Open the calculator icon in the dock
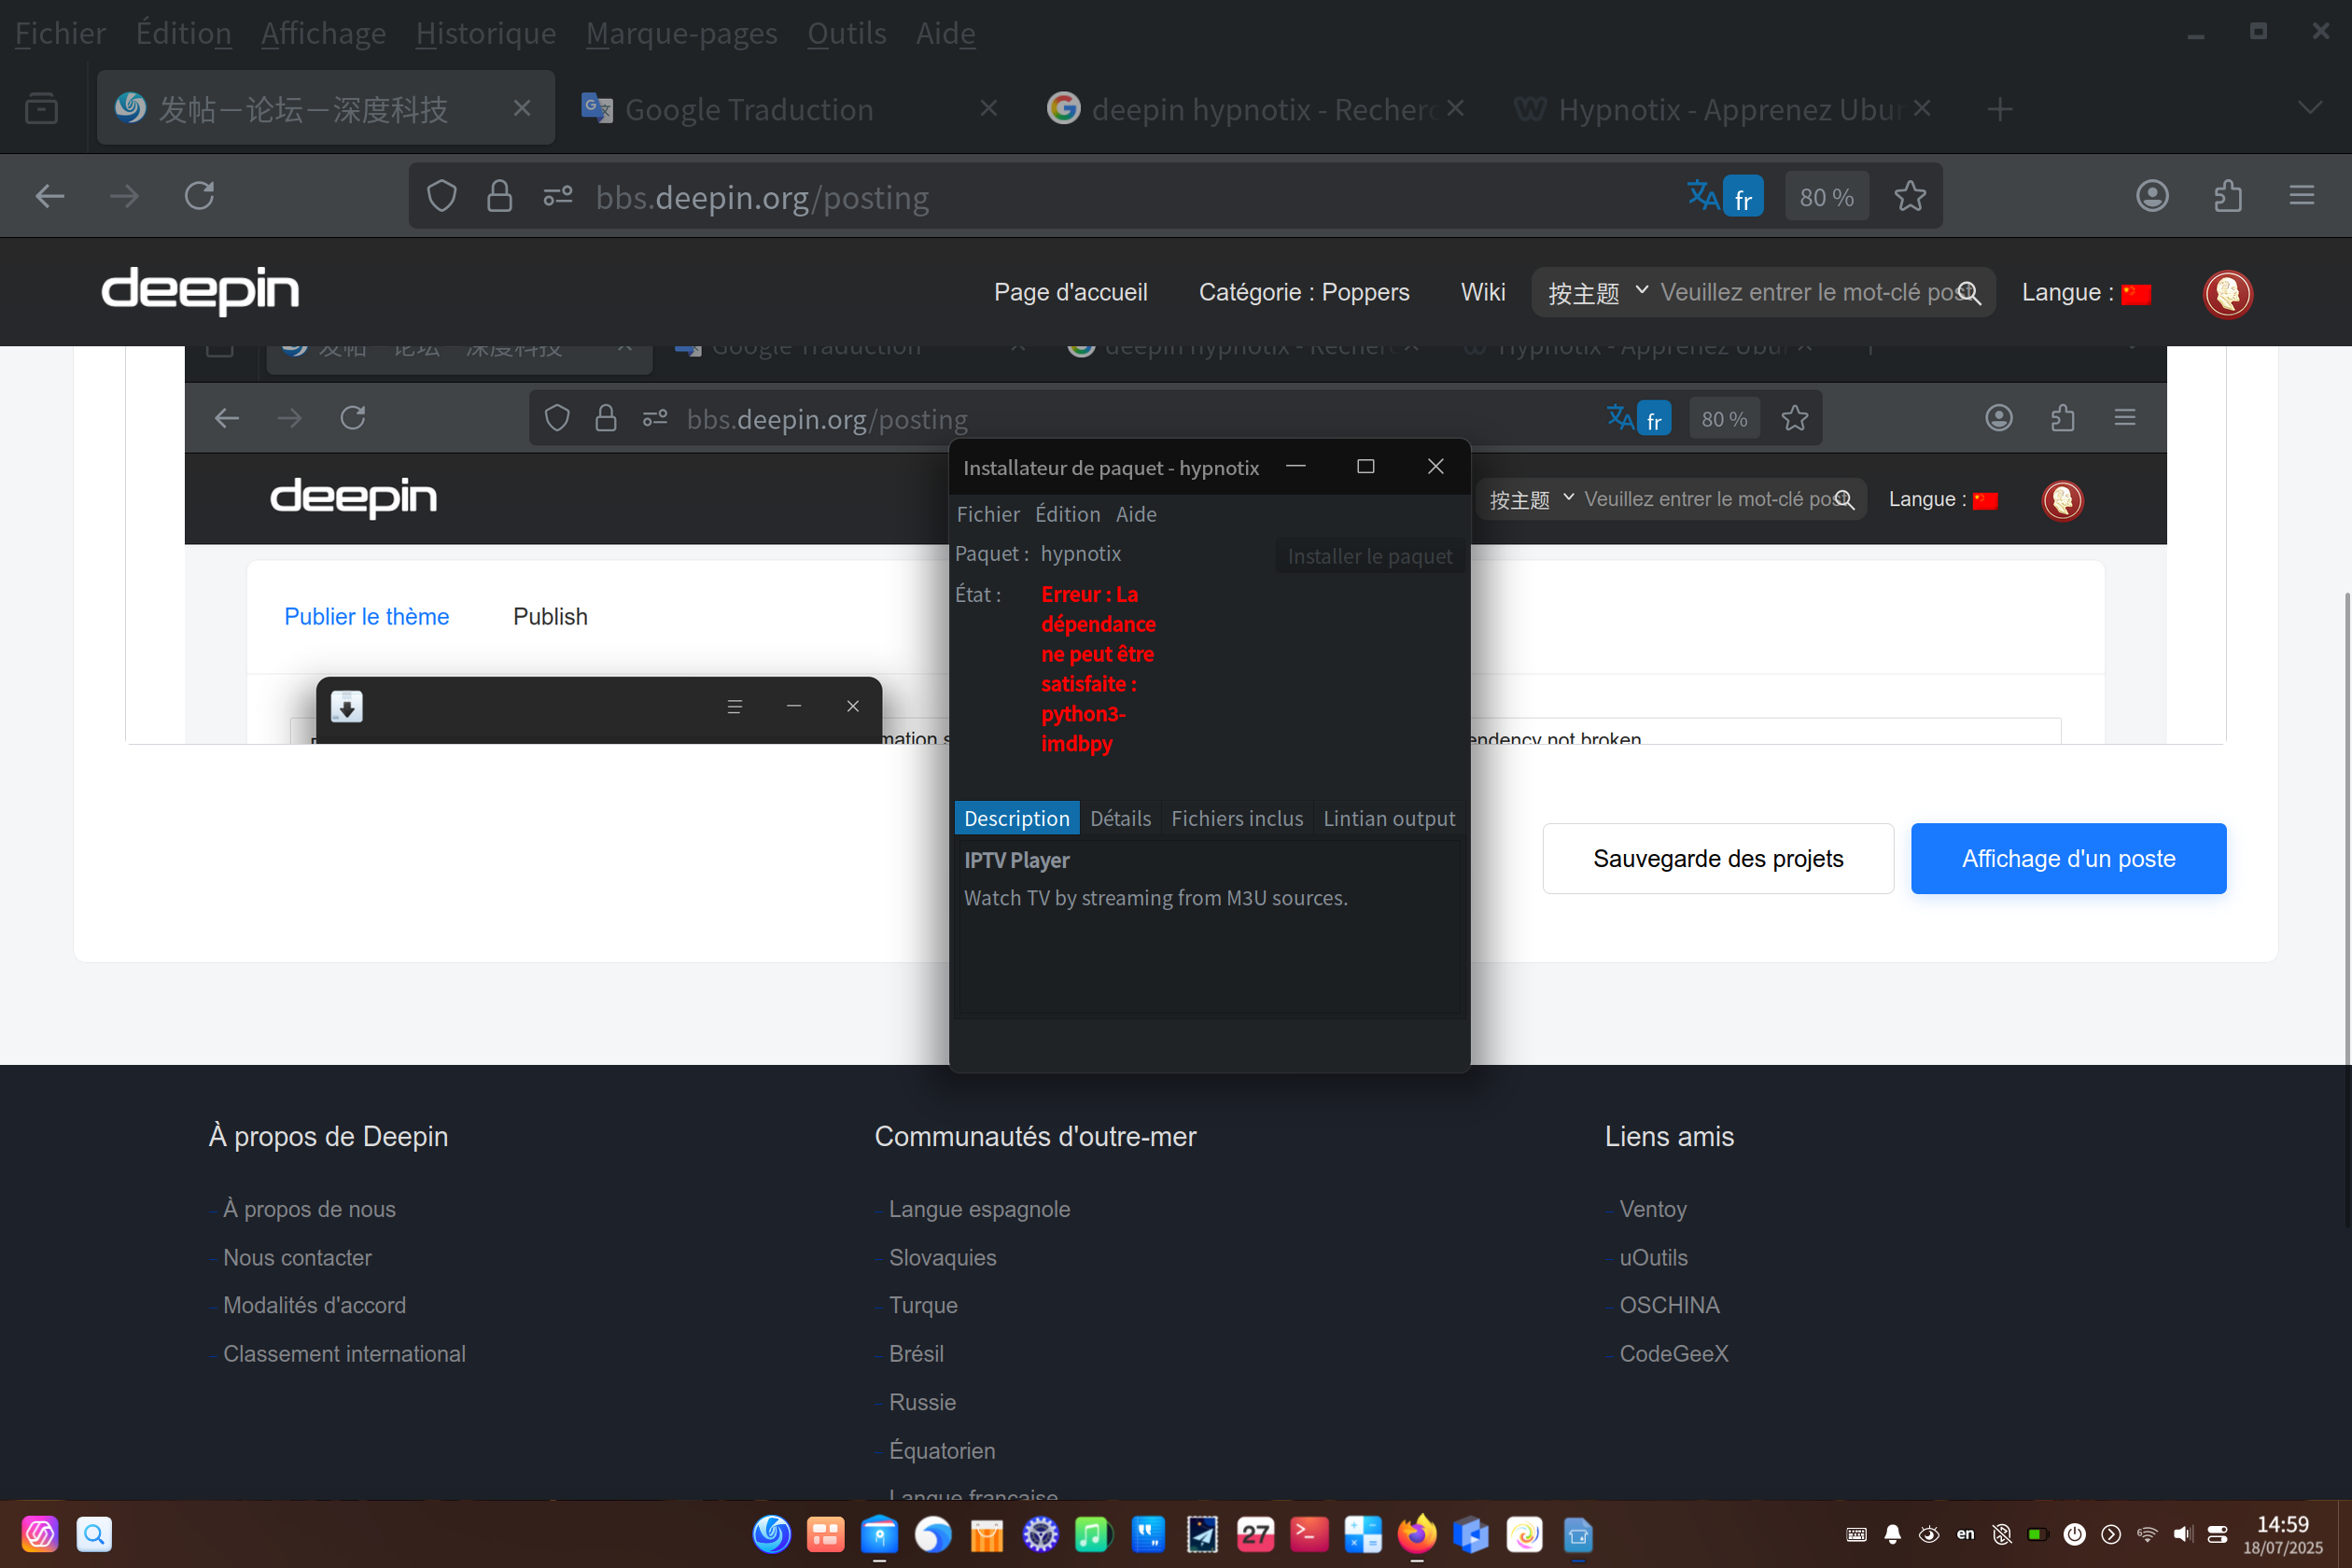Viewport: 2352px width, 1568px height. point(1363,1534)
